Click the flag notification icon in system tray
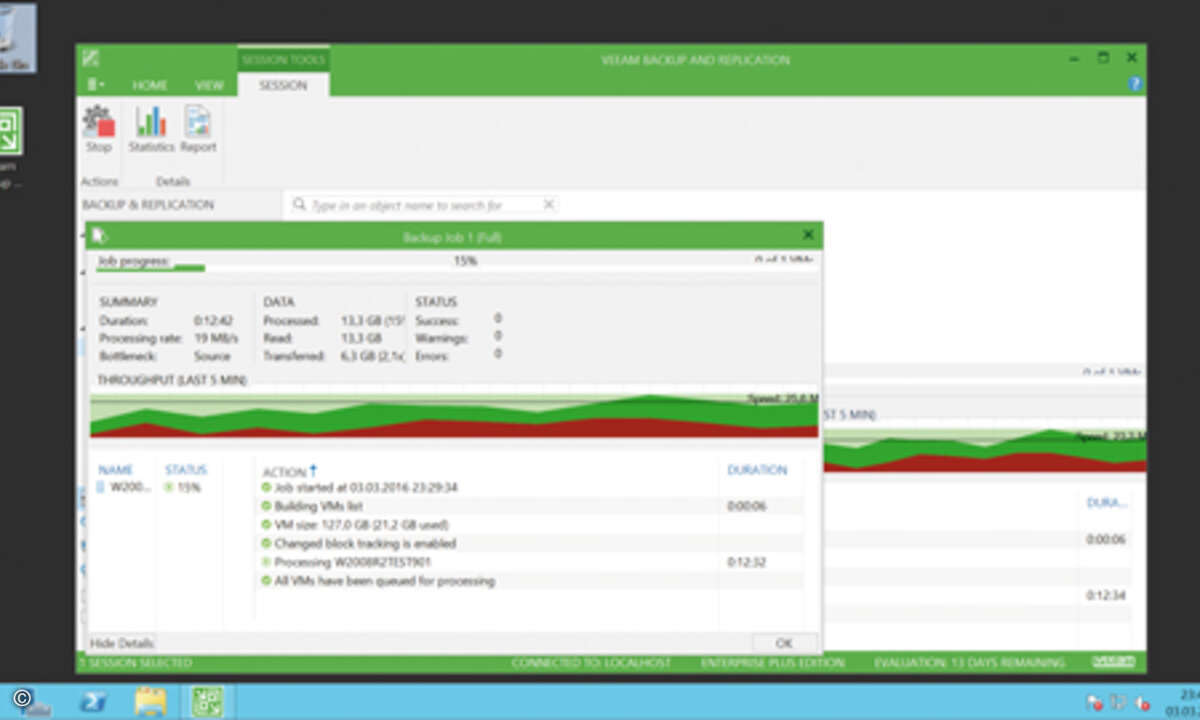The width and height of the screenshot is (1200, 720). click(x=1094, y=701)
